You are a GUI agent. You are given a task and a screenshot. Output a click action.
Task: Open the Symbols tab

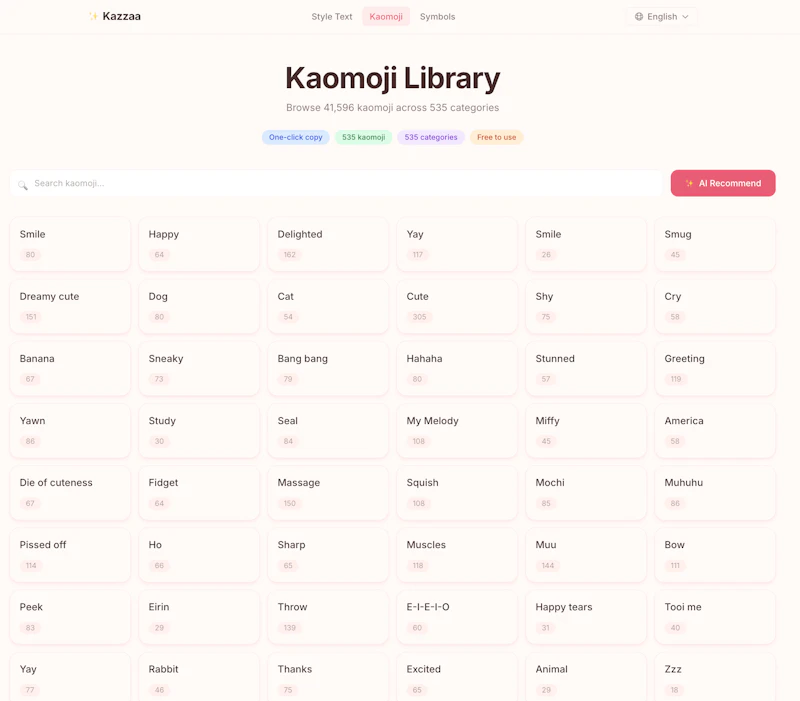pyautogui.click(x=437, y=16)
